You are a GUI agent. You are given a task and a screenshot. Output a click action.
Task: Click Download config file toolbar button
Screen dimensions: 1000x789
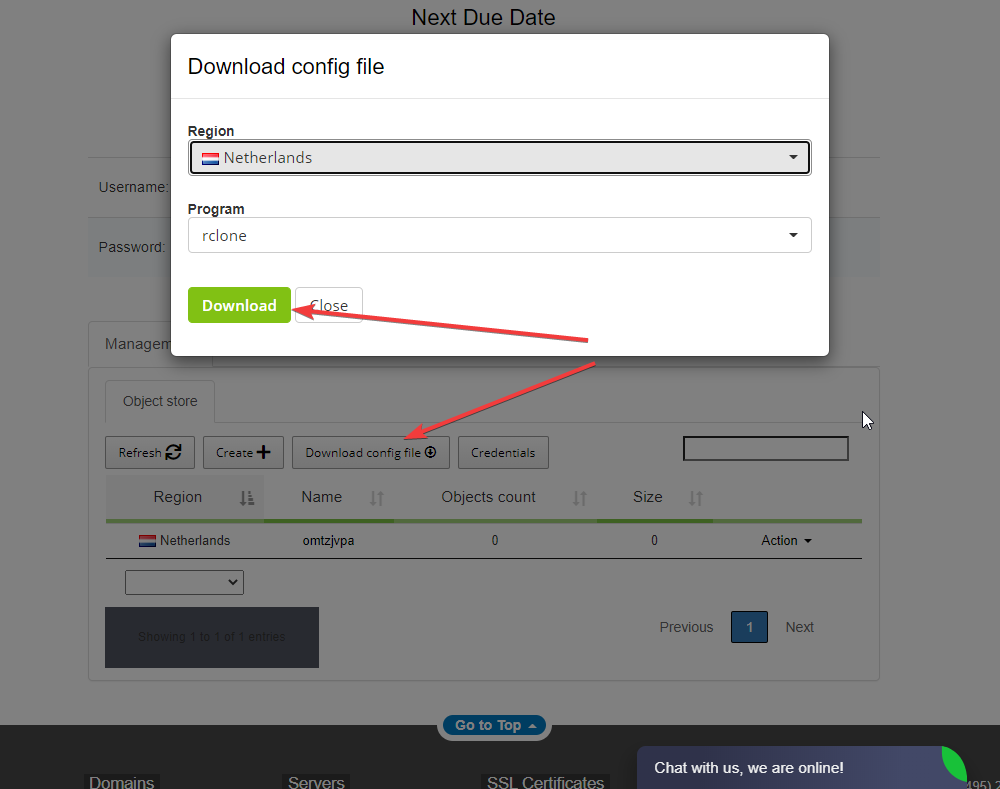point(370,453)
